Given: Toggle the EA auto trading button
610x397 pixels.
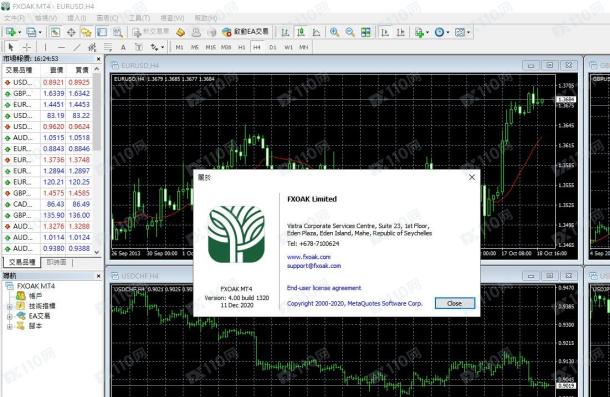Looking at the screenshot, I should tap(245, 32).
